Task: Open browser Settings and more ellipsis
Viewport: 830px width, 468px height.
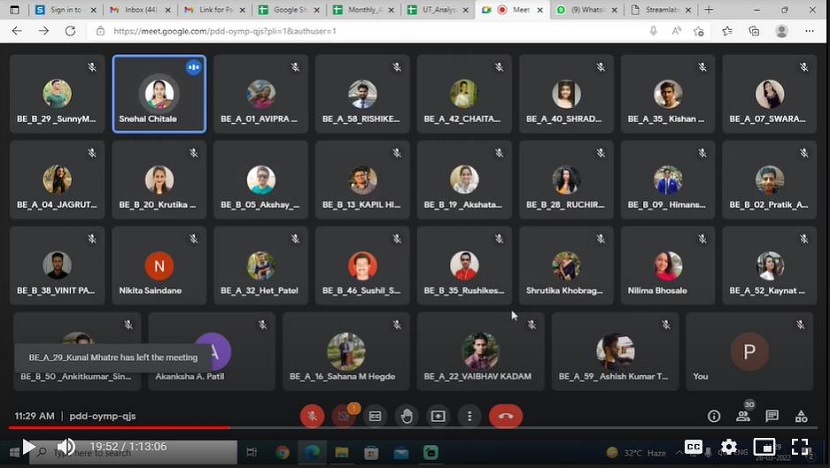Action: pyautogui.click(x=809, y=31)
